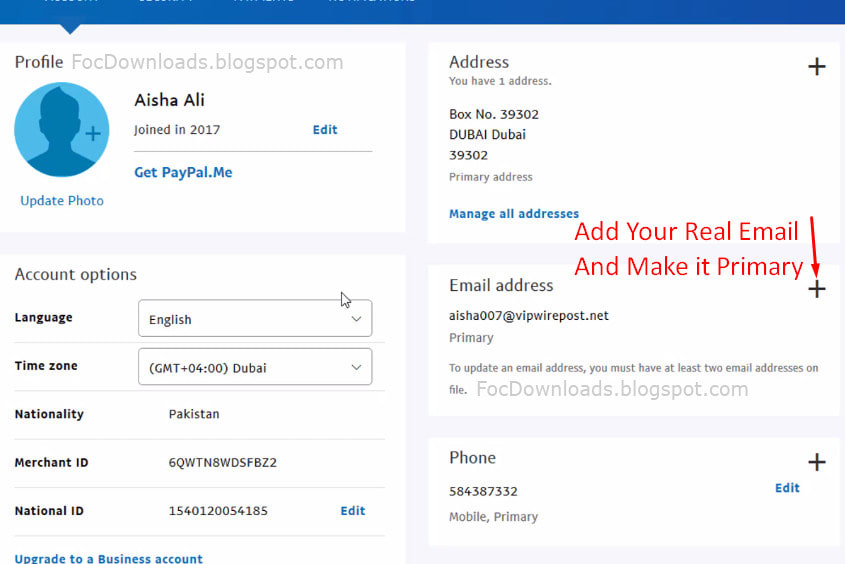Open the Get PayPal.Me link
Viewport: 845px width, 564px height.
point(183,172)
